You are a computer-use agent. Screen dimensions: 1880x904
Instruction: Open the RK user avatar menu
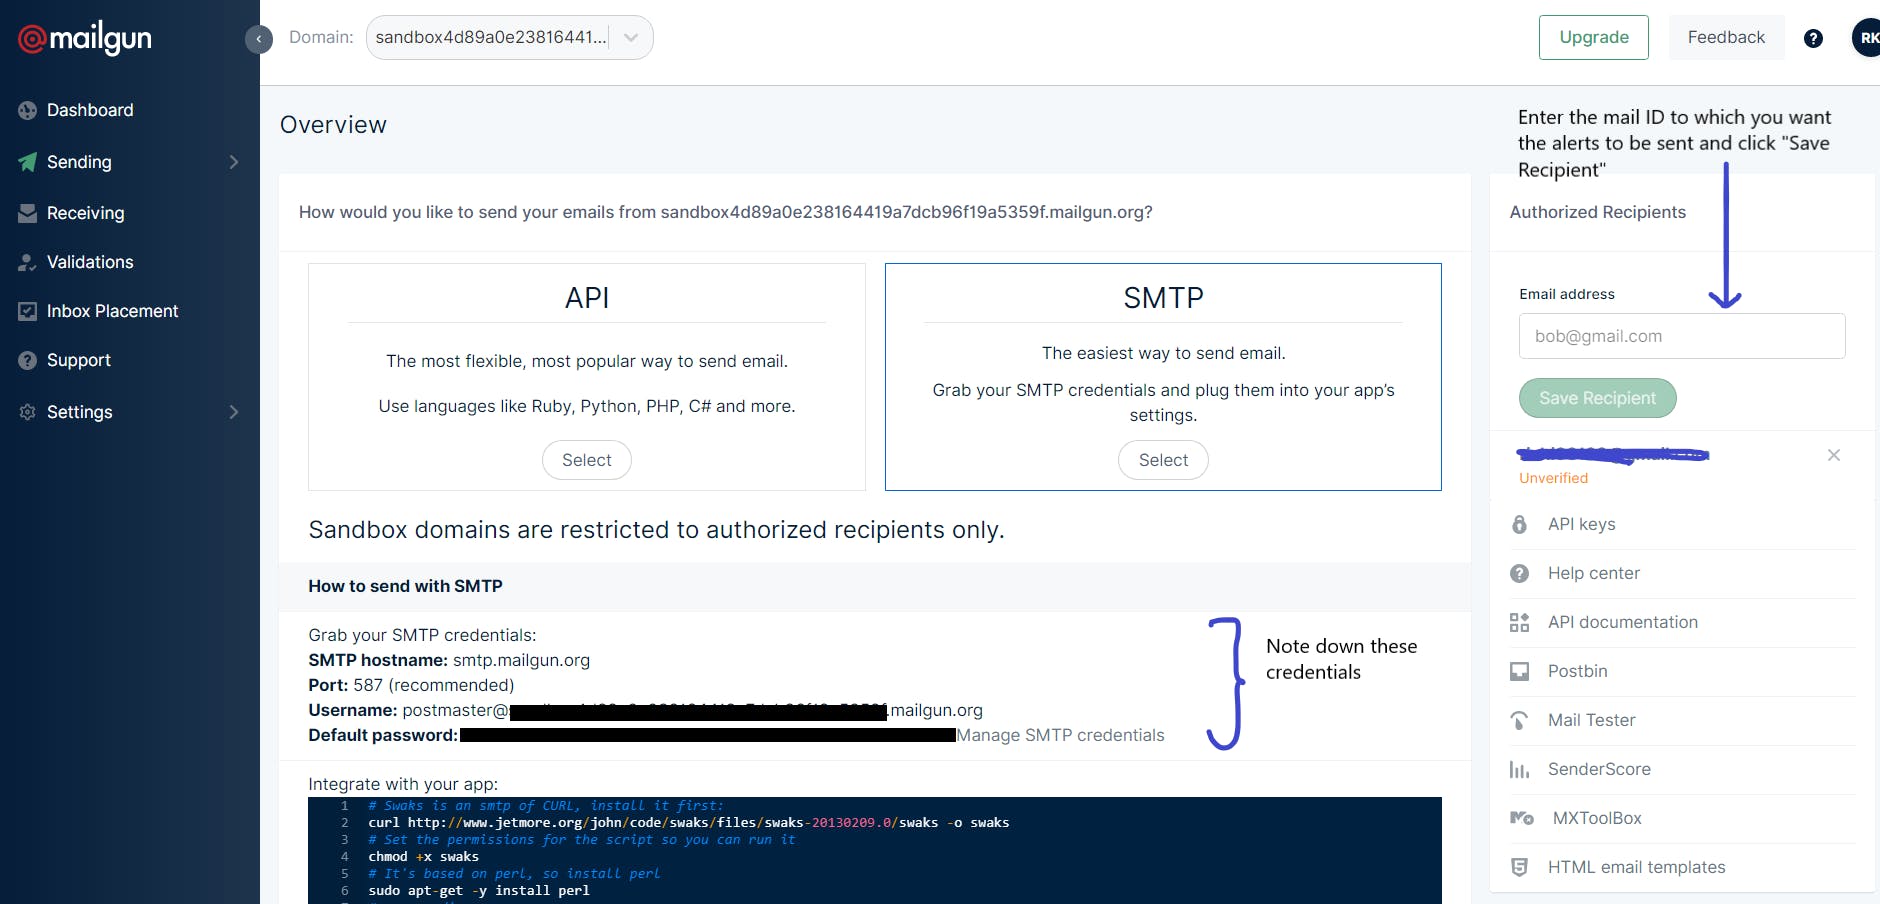point(1866,38)
